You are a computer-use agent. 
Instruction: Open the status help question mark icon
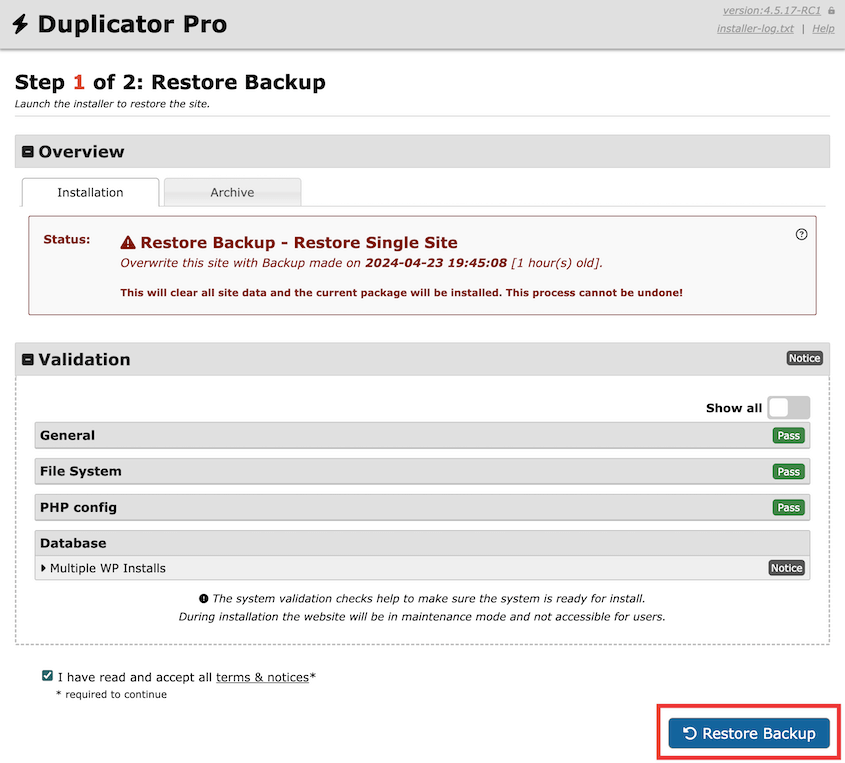pos(801,234)
